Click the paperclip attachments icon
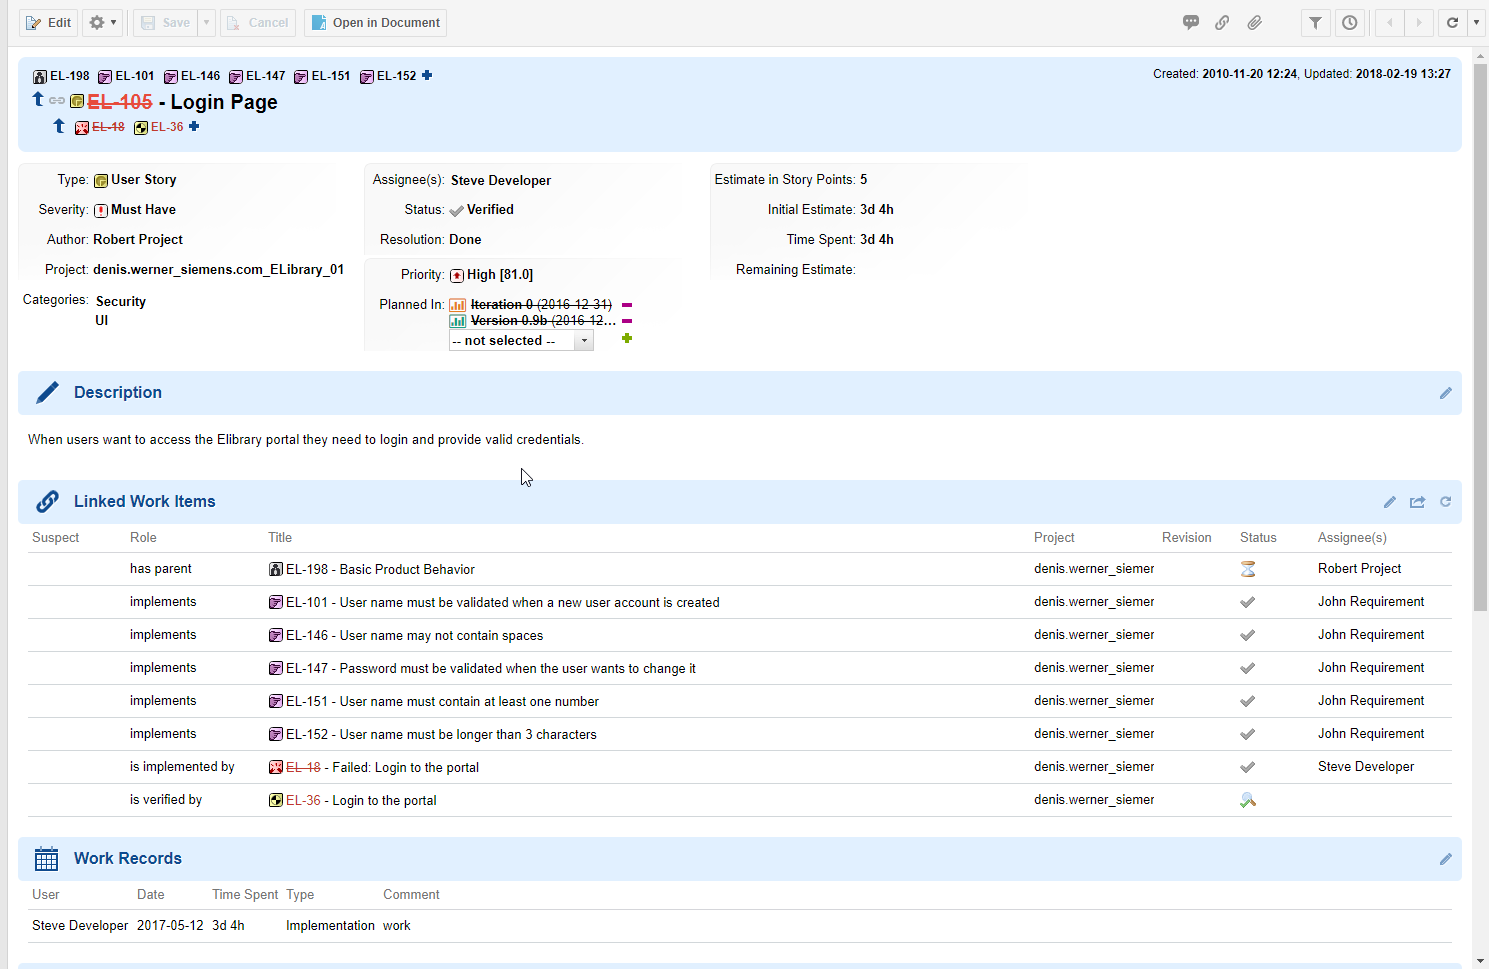 [x=1254, y=22]
